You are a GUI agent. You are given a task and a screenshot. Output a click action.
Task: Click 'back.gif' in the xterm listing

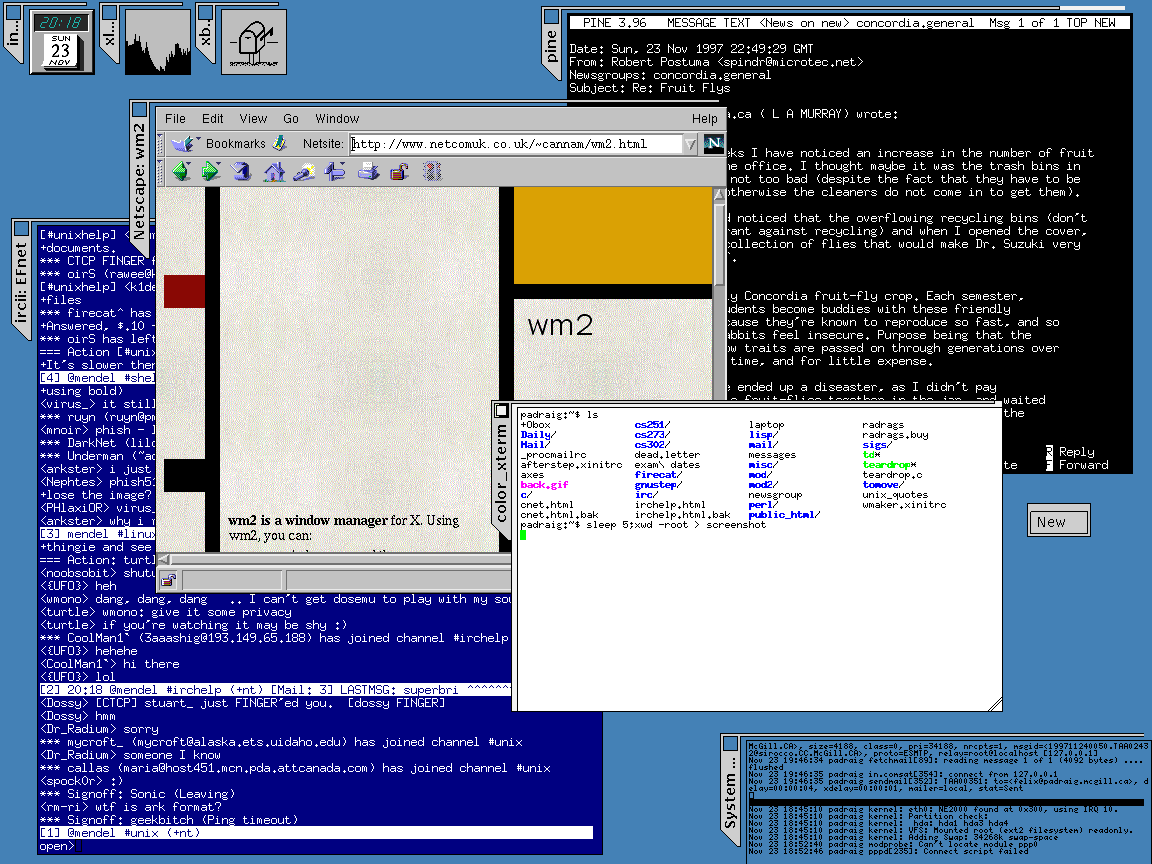pyautogui.click(x=544, y=485)
